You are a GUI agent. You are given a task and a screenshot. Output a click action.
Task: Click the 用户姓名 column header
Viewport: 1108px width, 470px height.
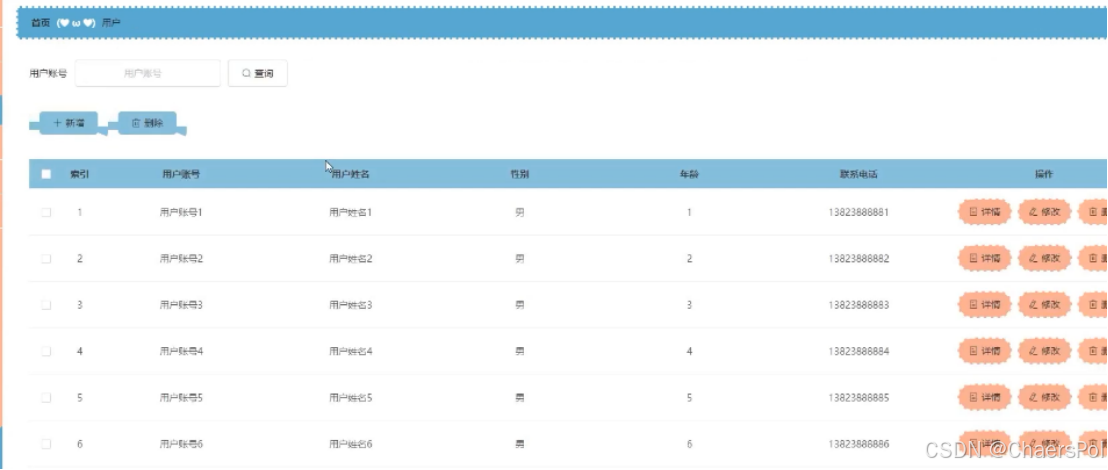350,175
